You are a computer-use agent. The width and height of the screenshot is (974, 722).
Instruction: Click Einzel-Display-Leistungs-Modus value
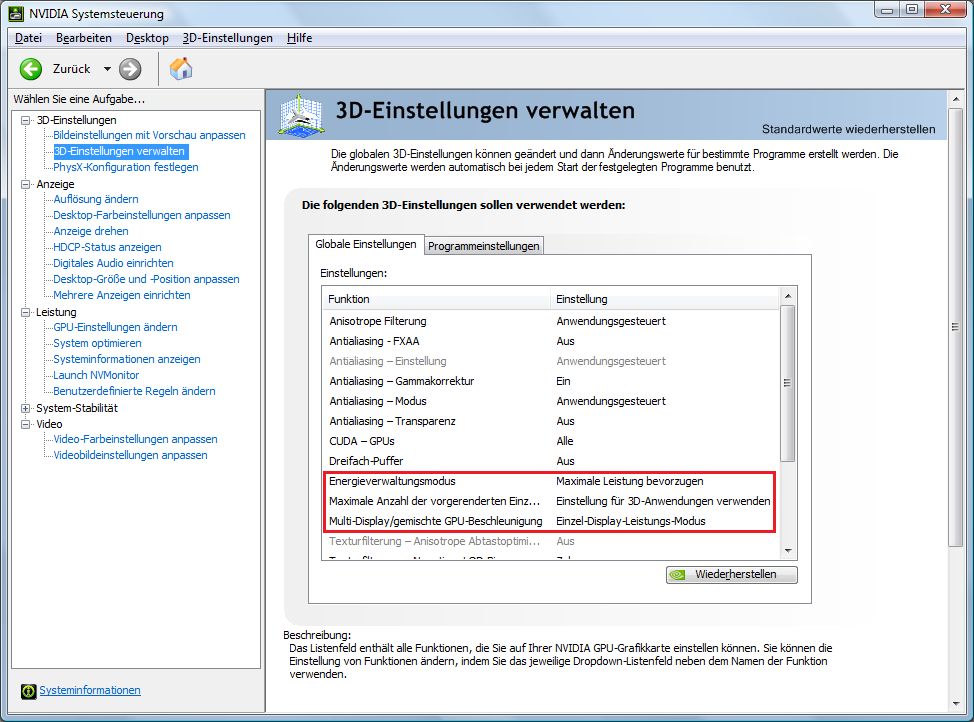(631, 521)
